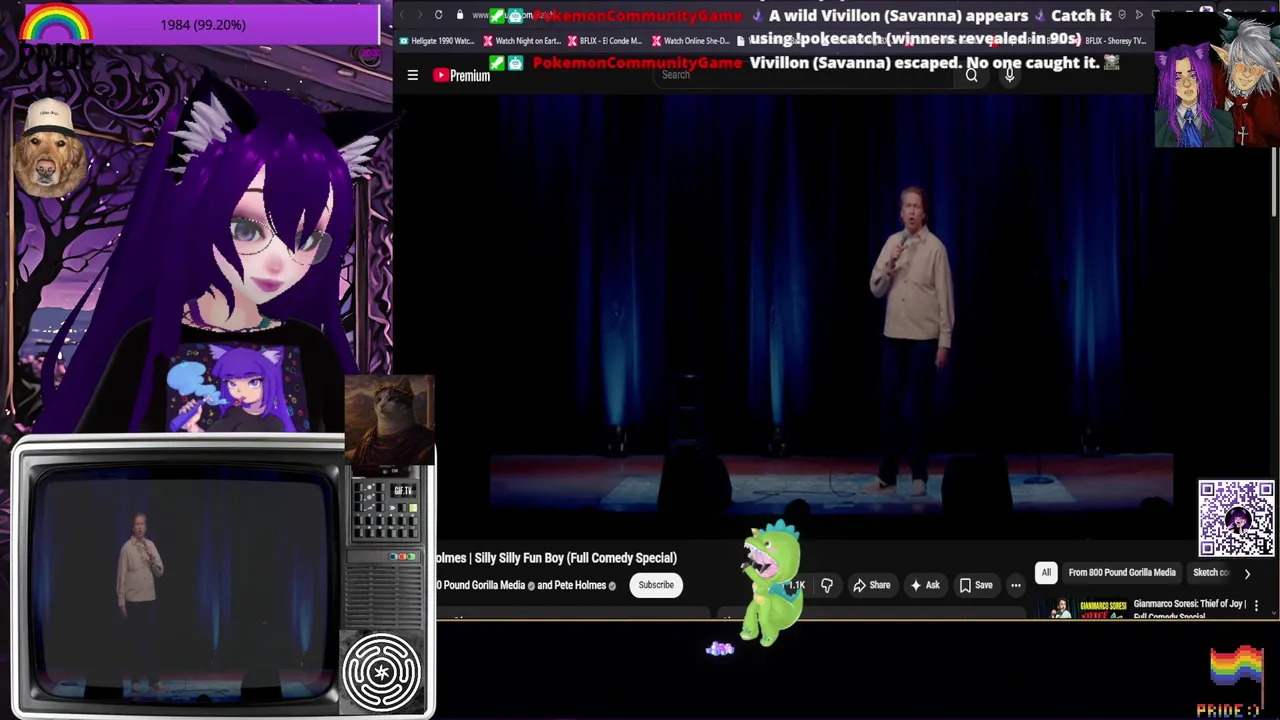1280x720 pixels.
Task: Reload the browser page
Action: (x=438, y=15)
